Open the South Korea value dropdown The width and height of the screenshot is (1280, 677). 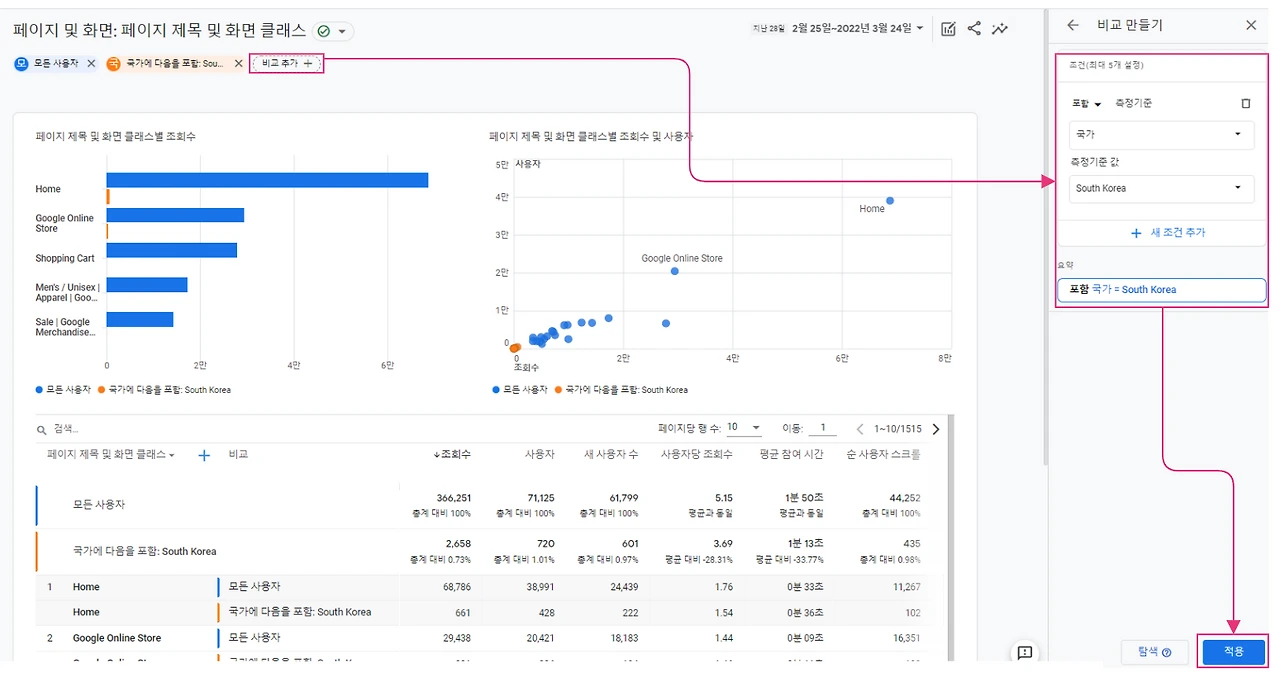(x=1161, y=188)
